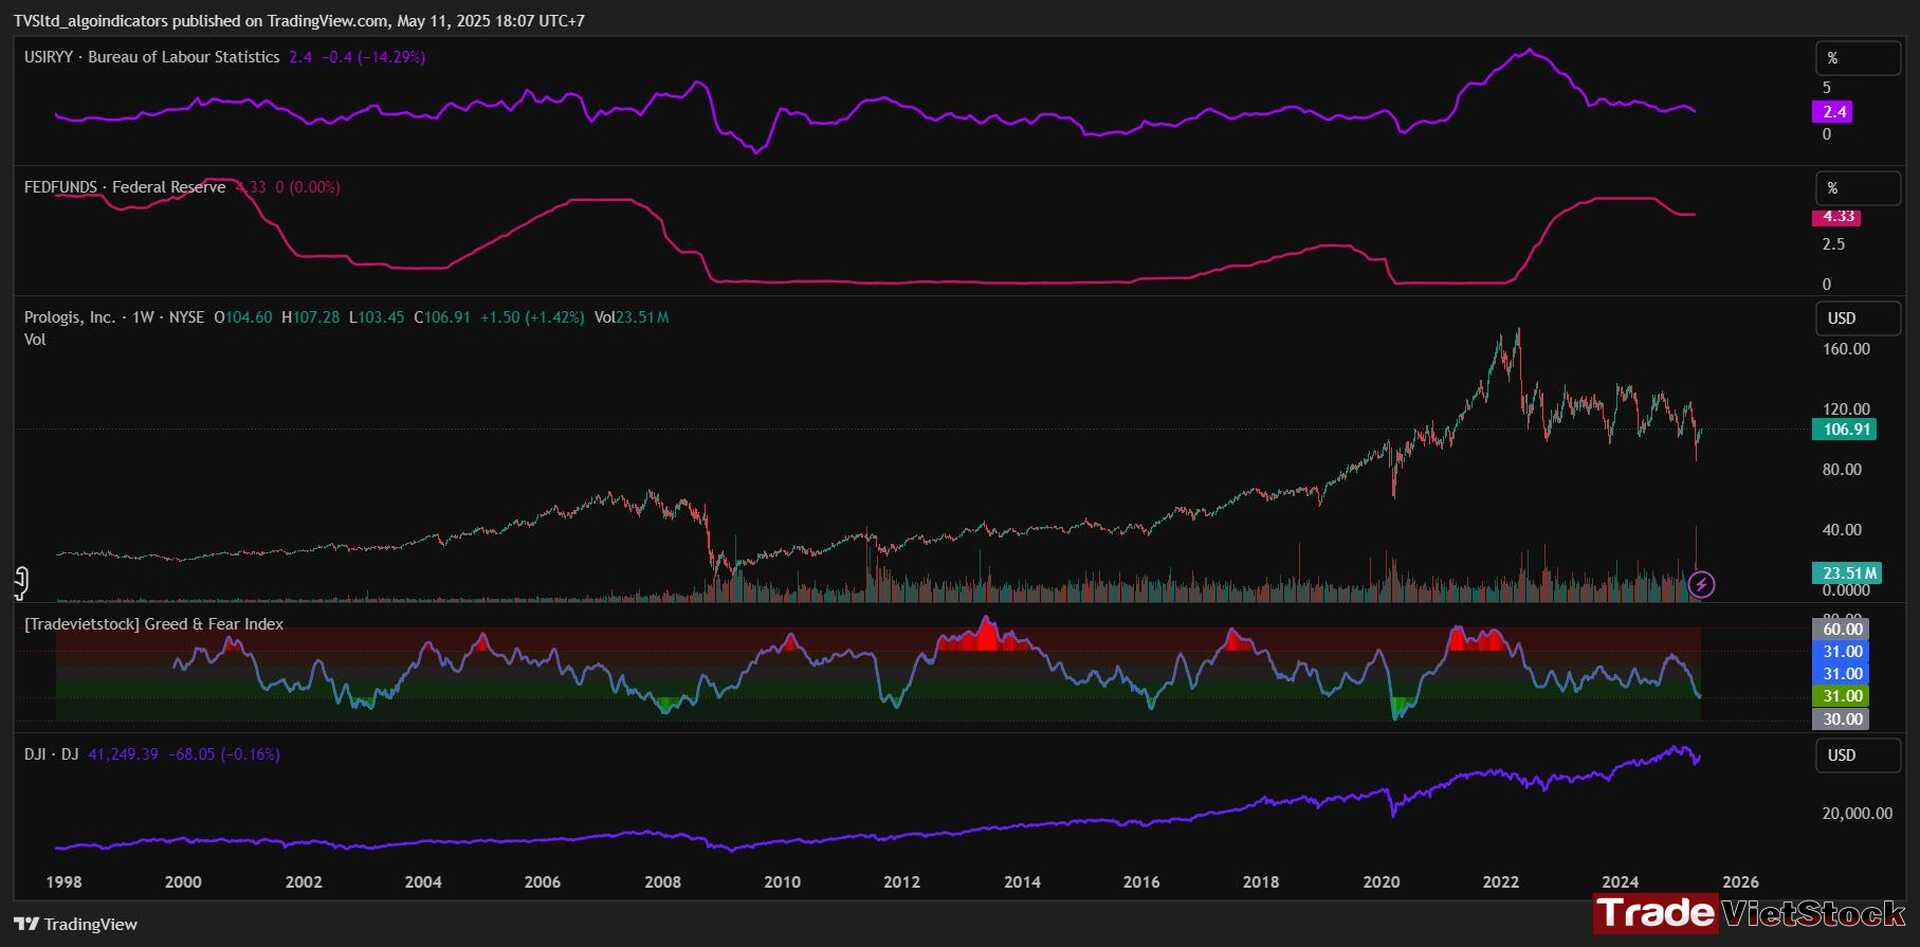
Task: Click the Vol23.51M legend value
Action: pos(631,317)
